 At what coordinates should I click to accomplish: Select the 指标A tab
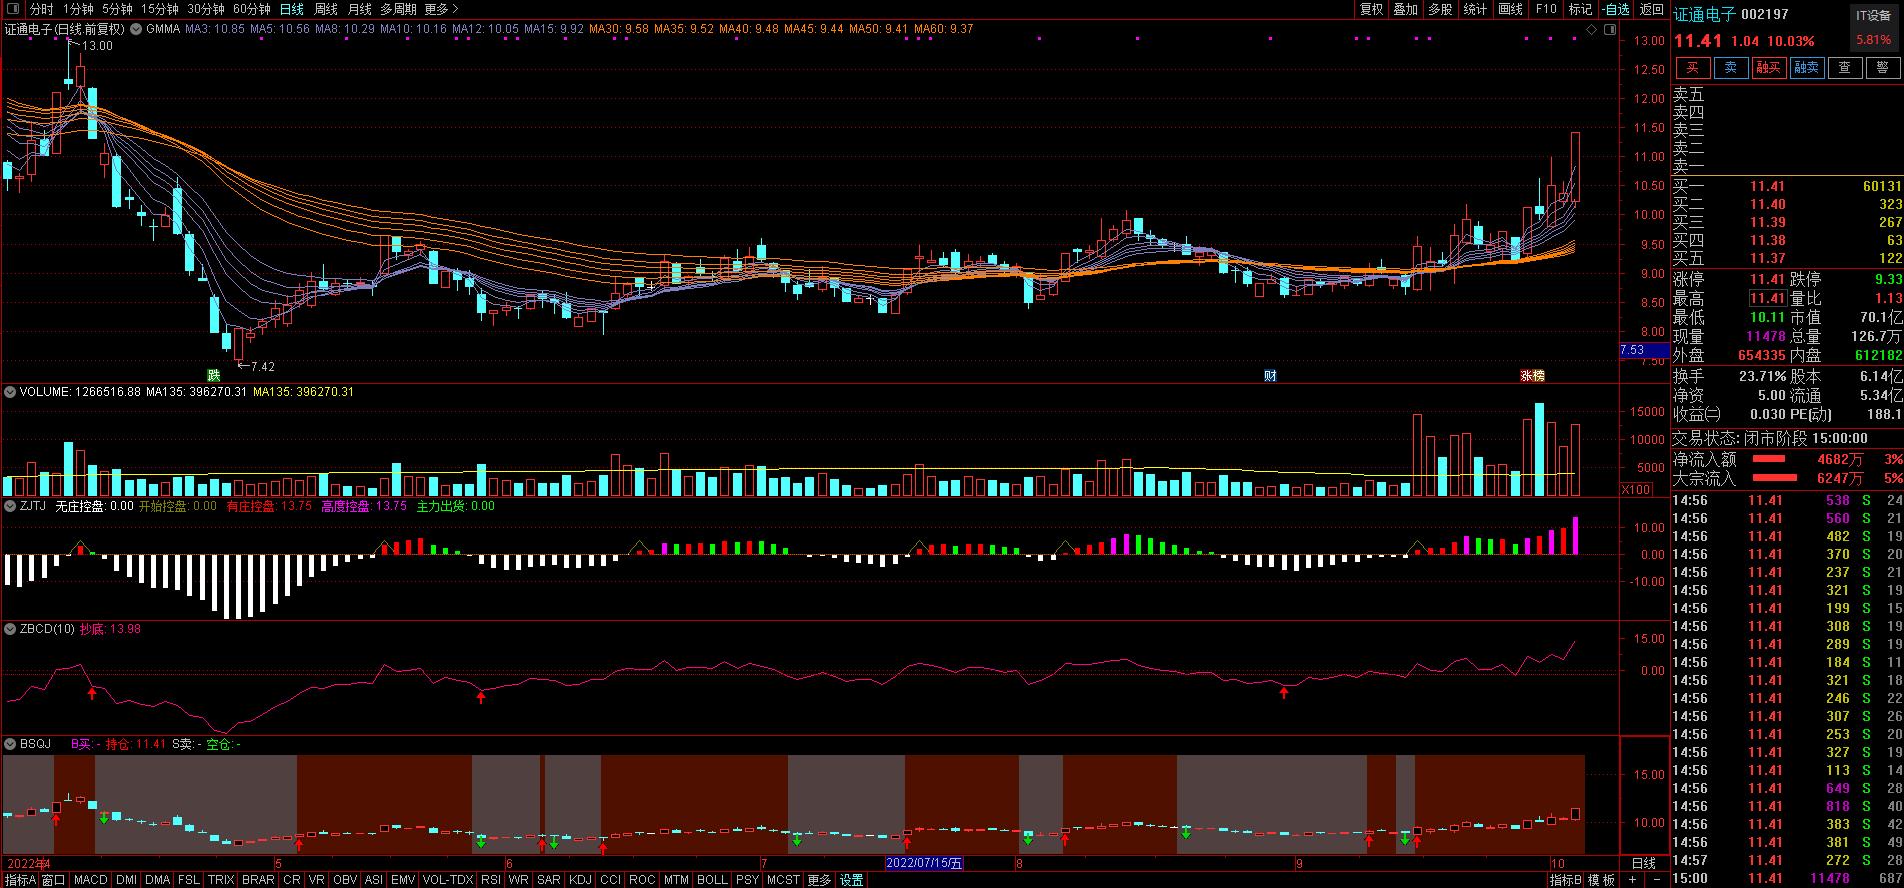(19, 880)
